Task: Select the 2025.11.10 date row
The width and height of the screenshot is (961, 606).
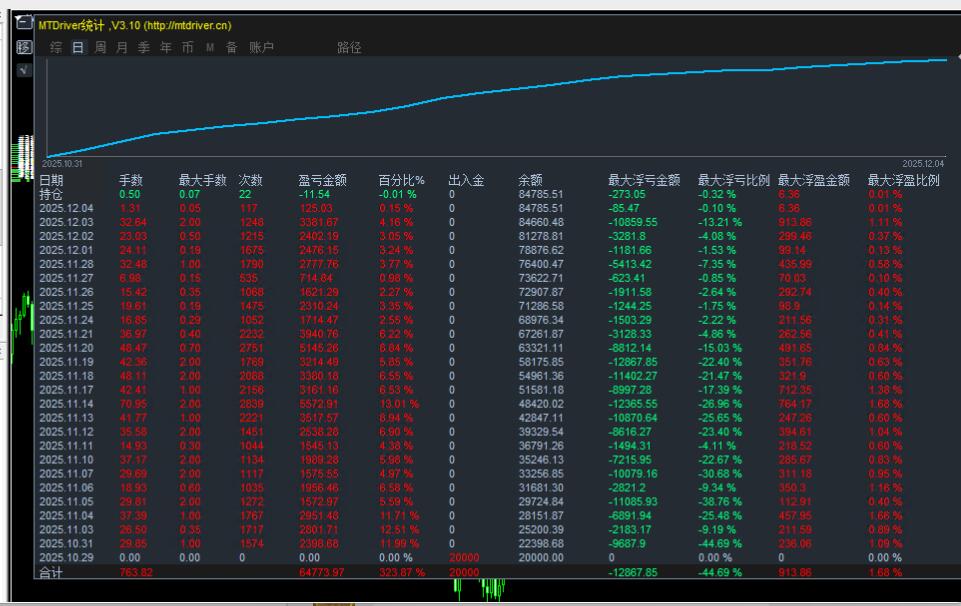Action: click(66, 460)
